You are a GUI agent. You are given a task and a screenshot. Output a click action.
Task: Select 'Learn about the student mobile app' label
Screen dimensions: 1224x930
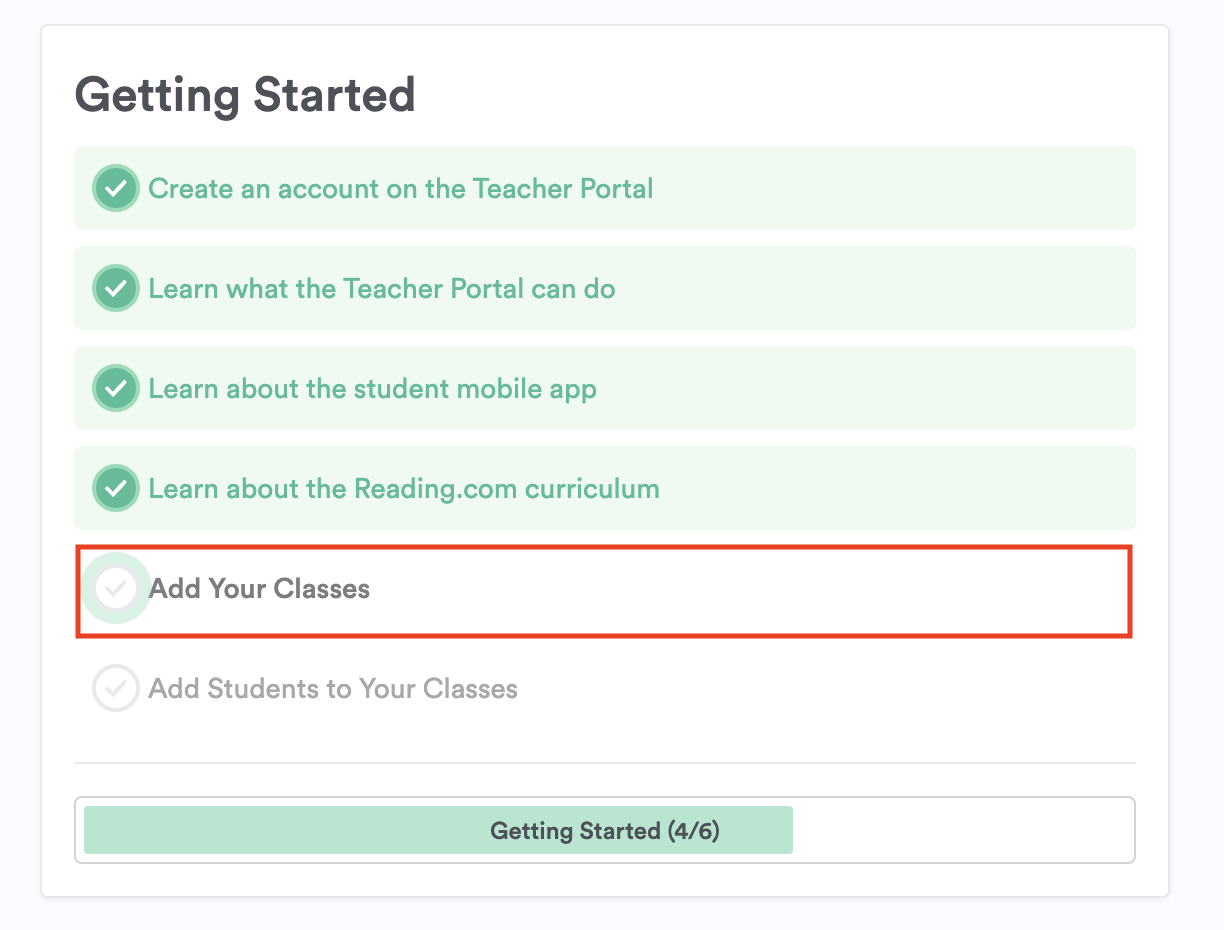click(372, 388)
